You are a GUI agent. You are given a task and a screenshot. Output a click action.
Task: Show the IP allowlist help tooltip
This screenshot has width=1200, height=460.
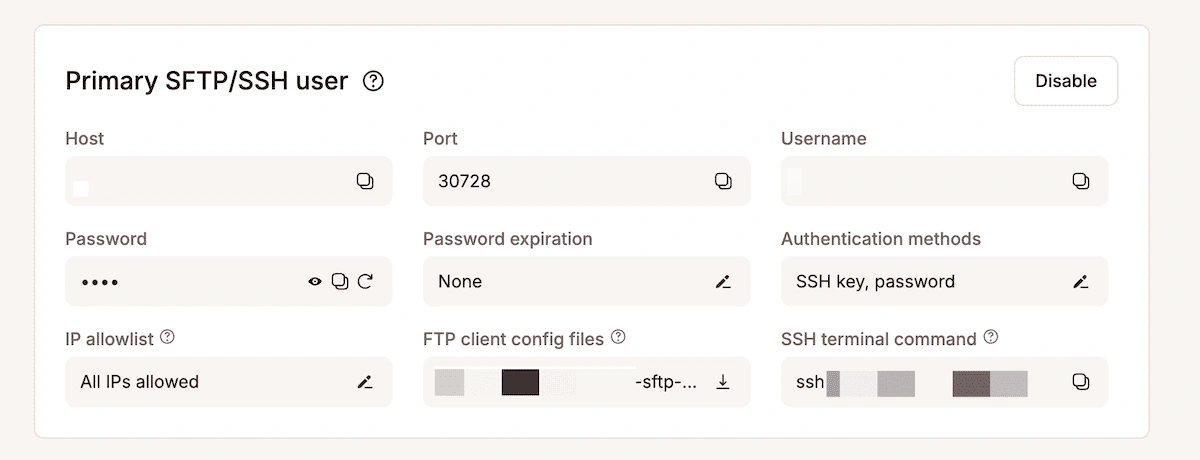(x=168, y=338)
